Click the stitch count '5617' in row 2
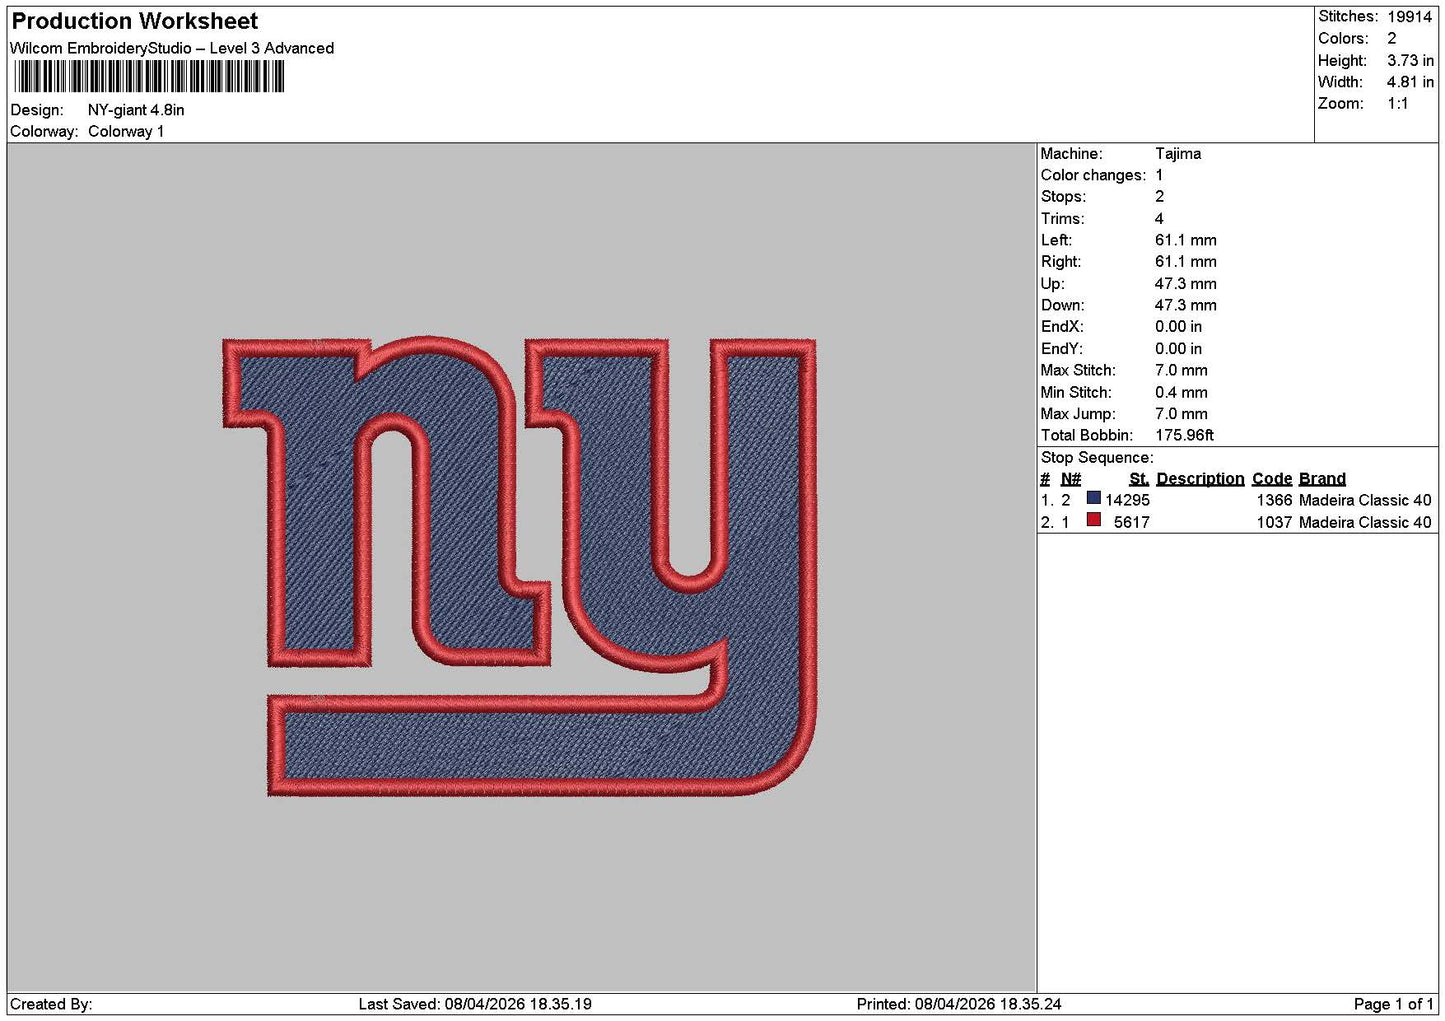This screenshot has width=1445, height=1021. coord(1132,522)
